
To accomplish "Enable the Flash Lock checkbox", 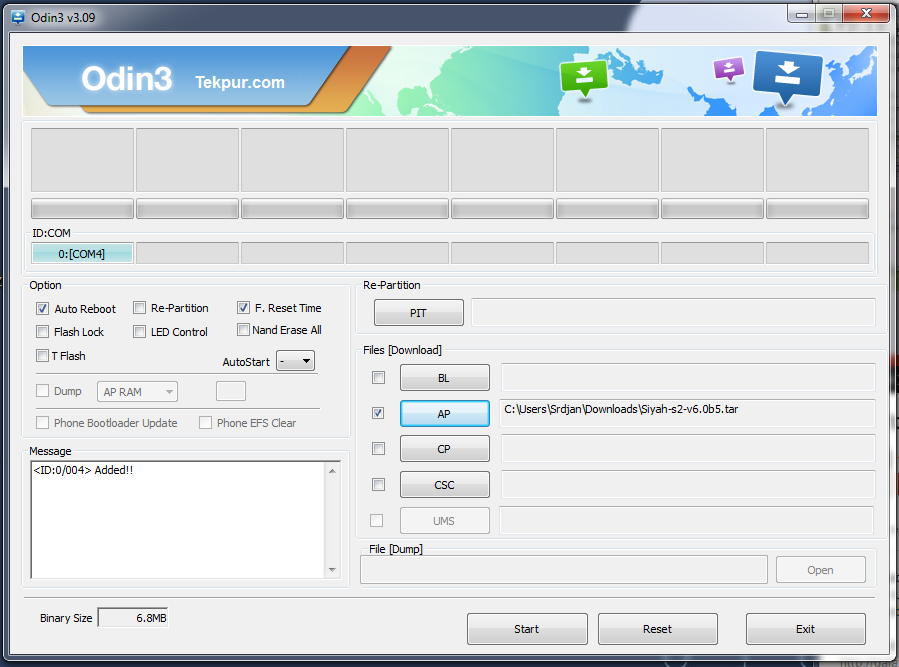I will coord(42,331).
